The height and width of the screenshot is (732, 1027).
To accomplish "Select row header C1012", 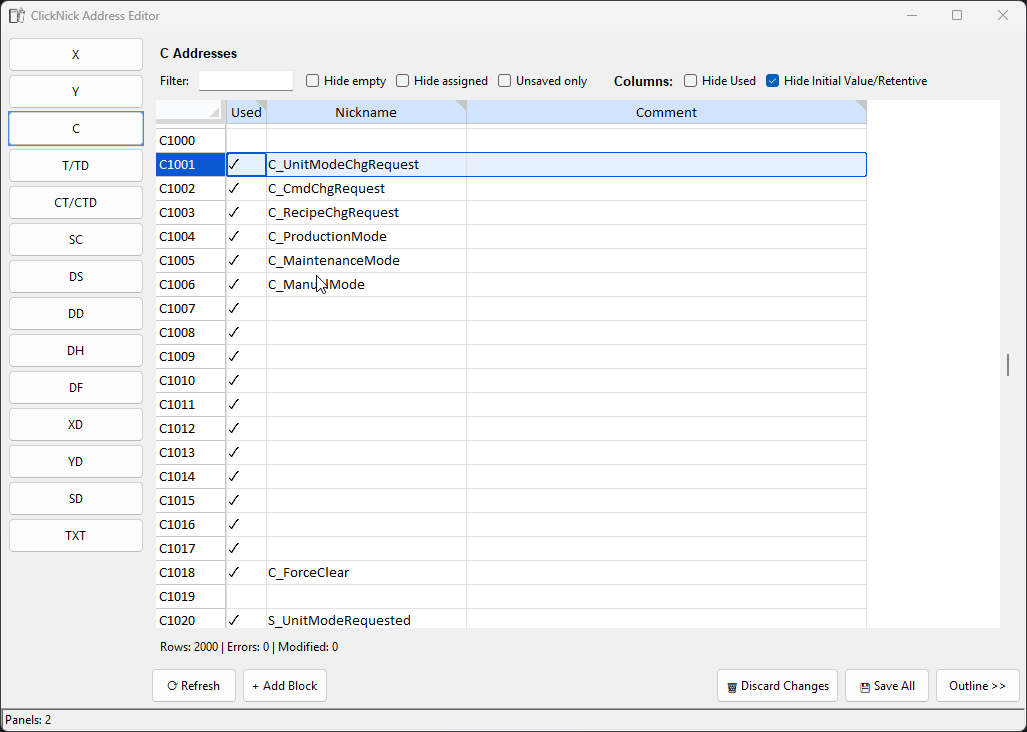I will click(x=191, y=428).
